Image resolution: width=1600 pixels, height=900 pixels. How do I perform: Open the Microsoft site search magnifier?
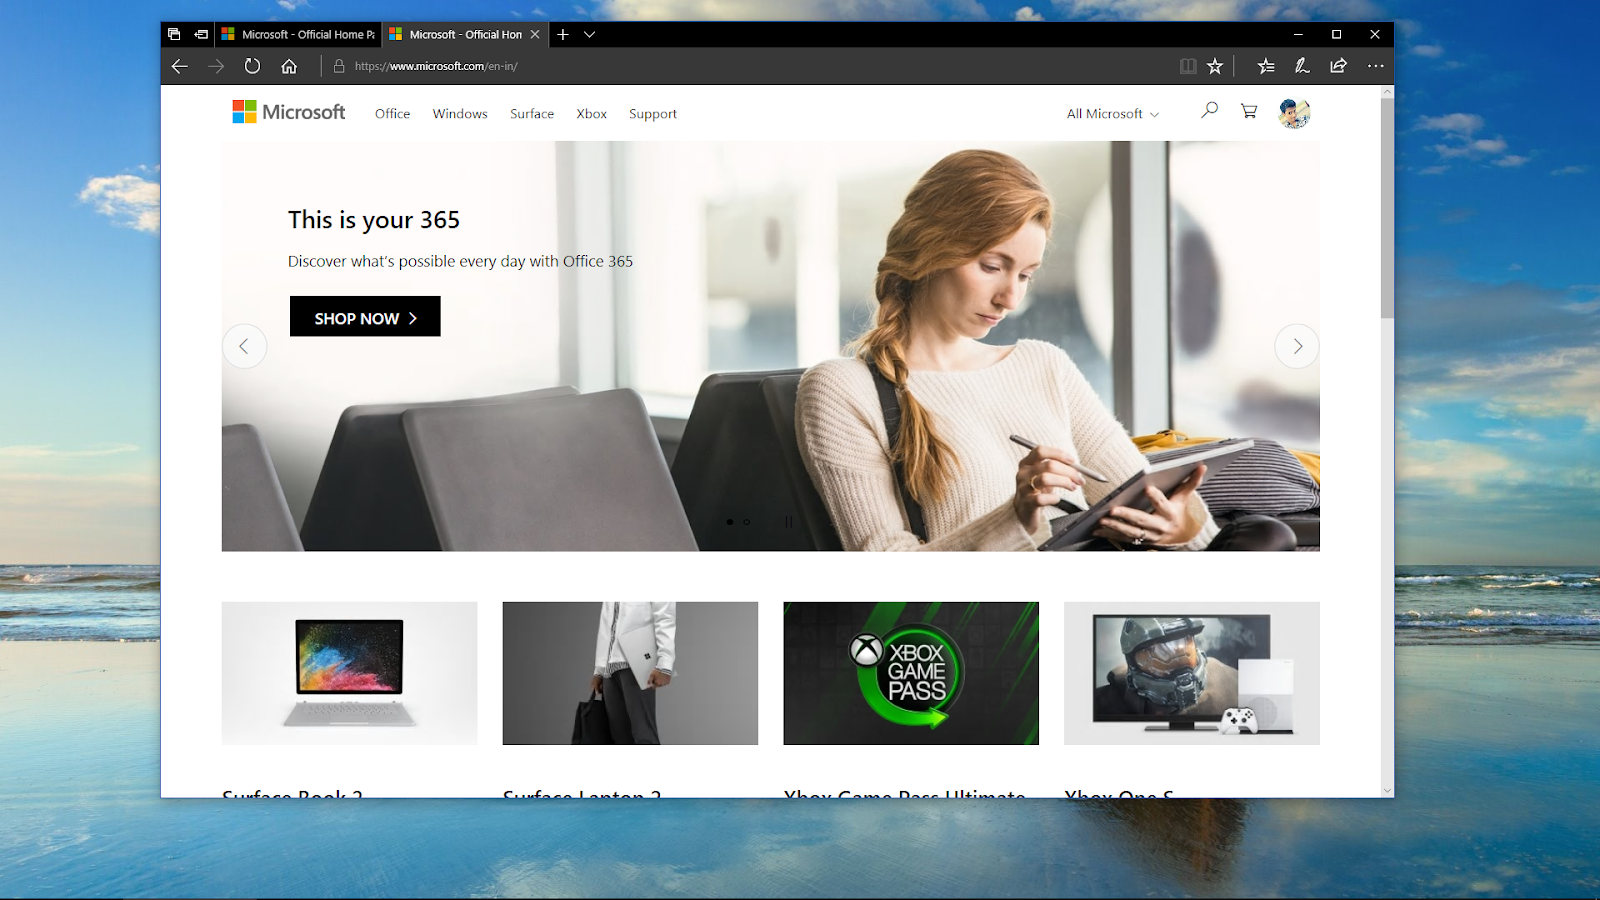[1209, 110]
